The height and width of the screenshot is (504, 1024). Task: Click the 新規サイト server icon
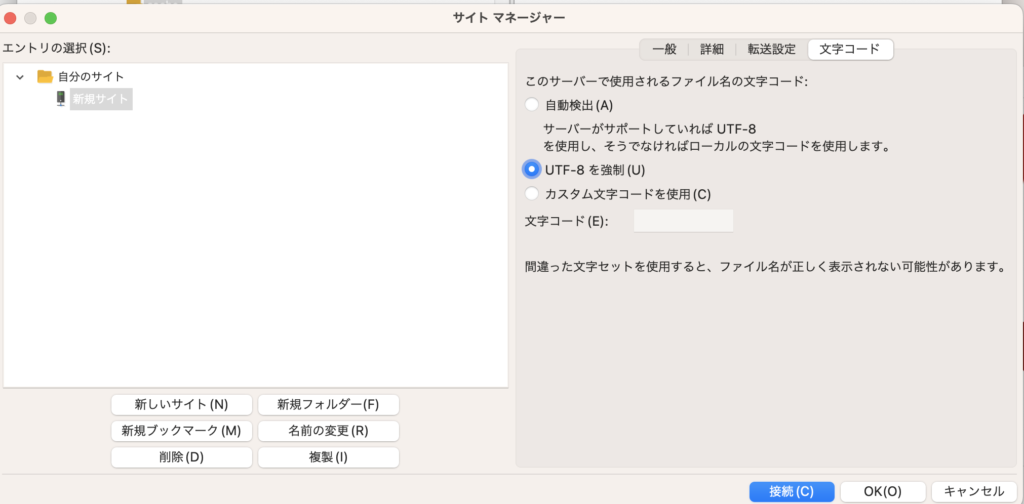pyautogui.click(x=61, y=99)
